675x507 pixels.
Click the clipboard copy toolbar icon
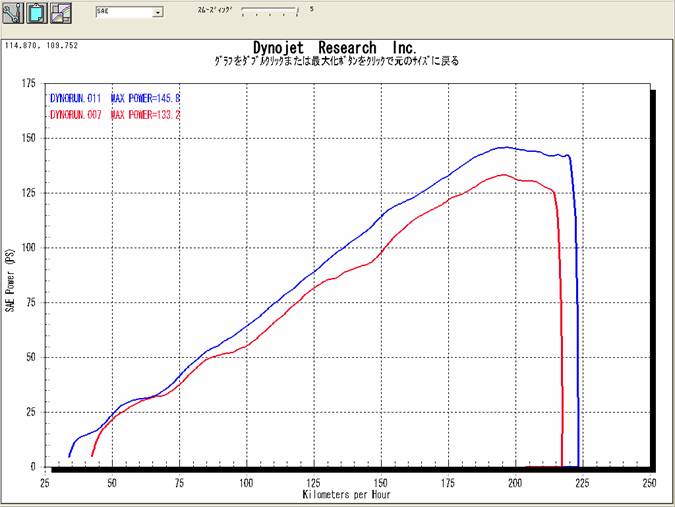[37, 13]
